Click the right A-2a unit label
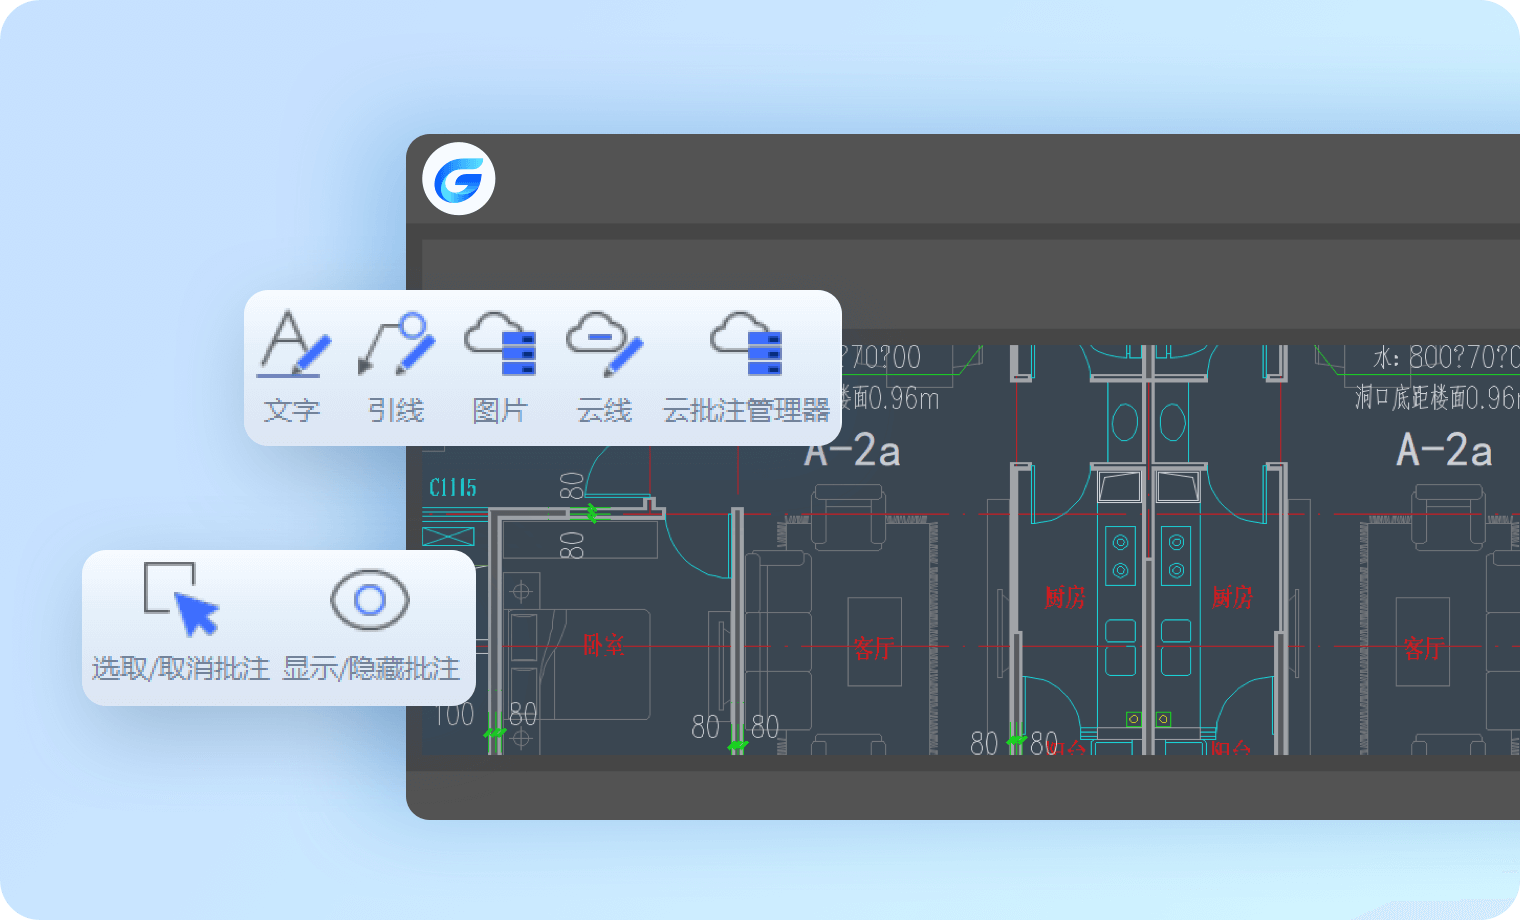The width and height of the screenshot is (1520, 920). pos(1444,451)
